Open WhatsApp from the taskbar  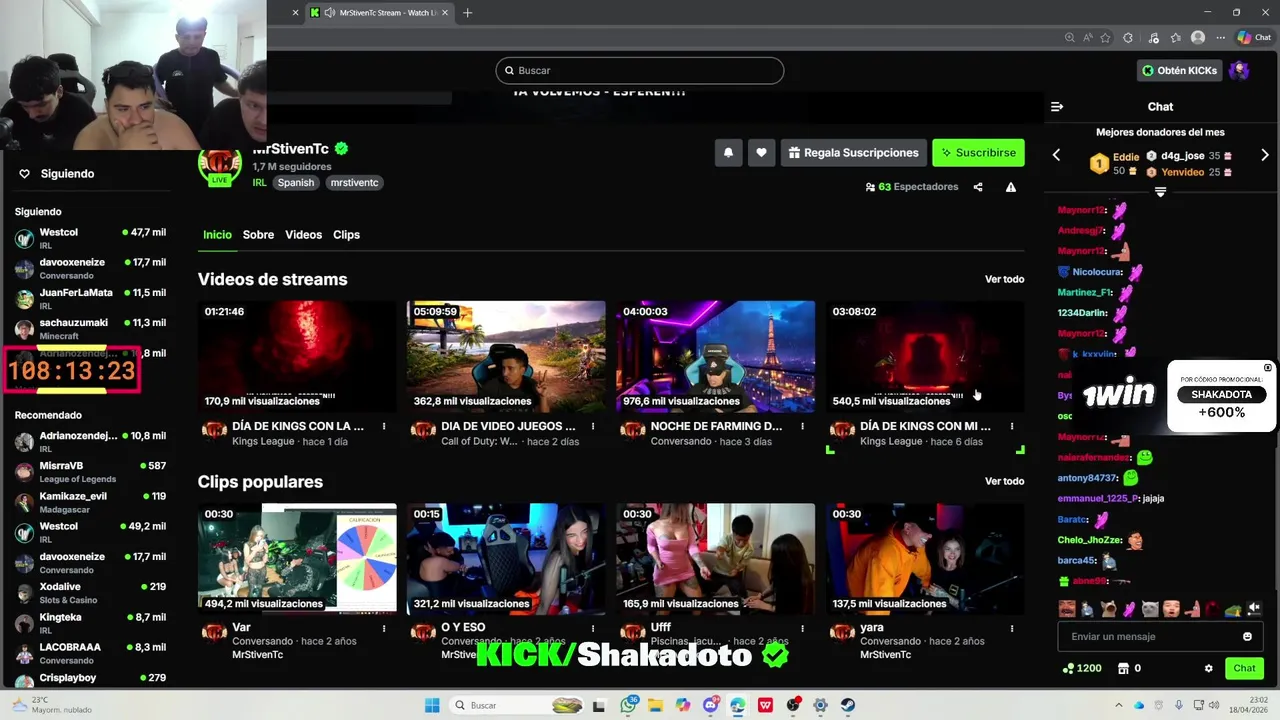pyautogui.click(x=629, y=705)
